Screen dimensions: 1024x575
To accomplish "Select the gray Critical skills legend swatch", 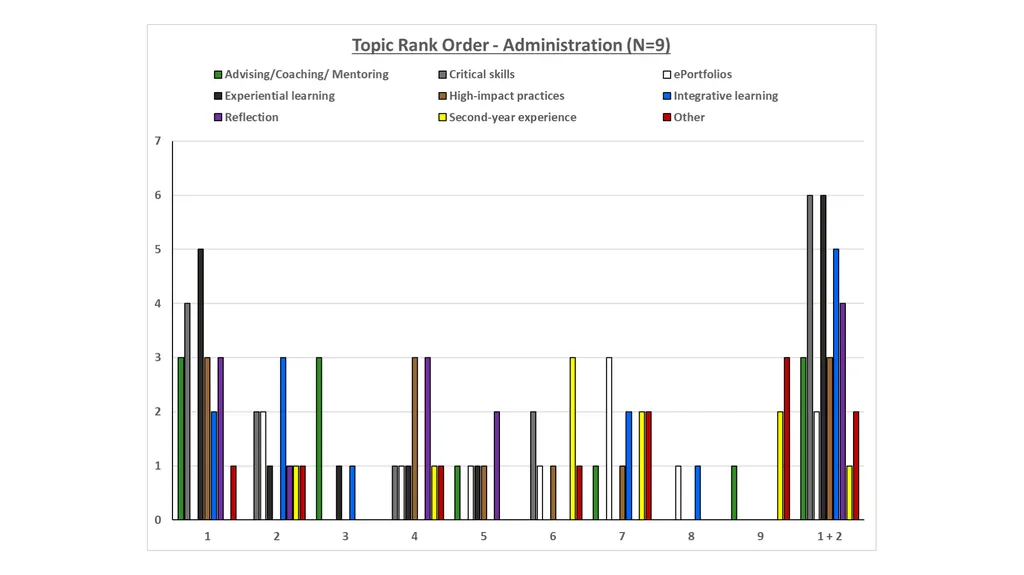I will [442, 75].
